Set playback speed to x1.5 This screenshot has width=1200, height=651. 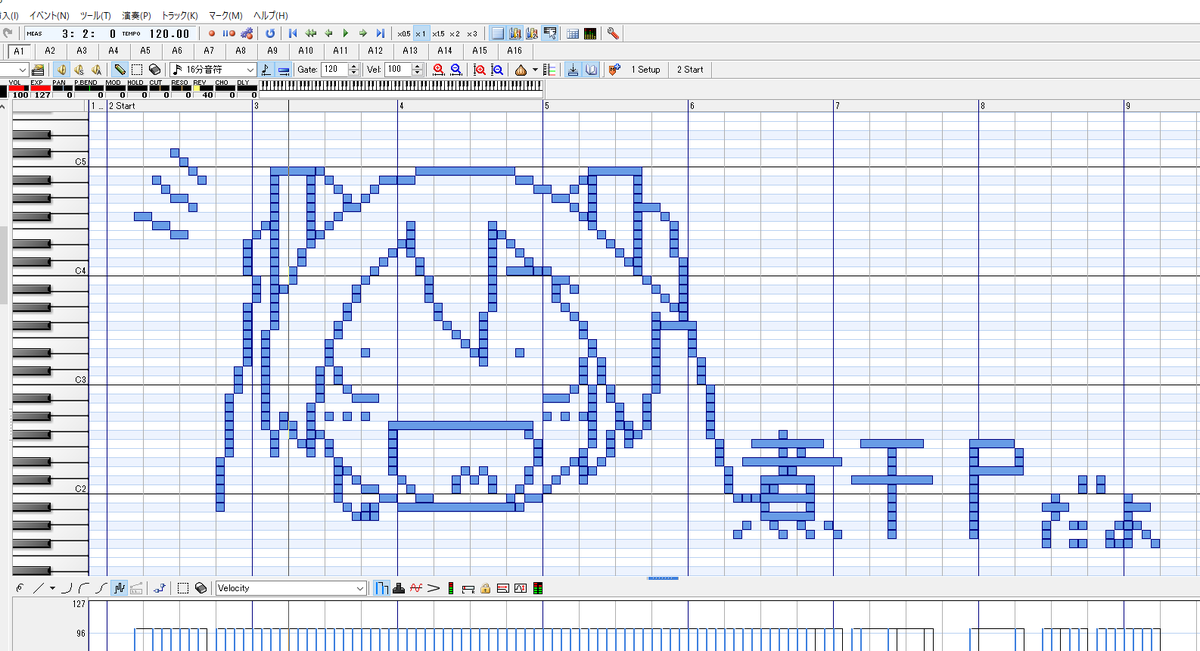click(438, 33)
